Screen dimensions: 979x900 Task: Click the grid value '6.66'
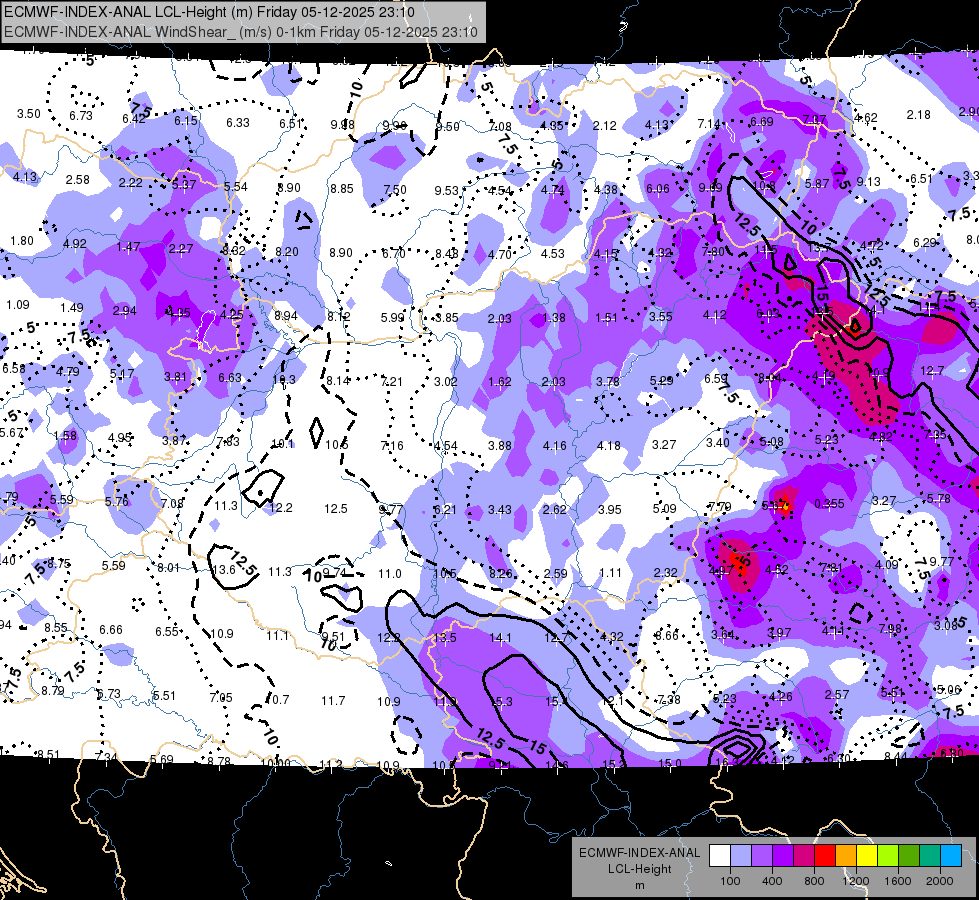pos(111,630)
